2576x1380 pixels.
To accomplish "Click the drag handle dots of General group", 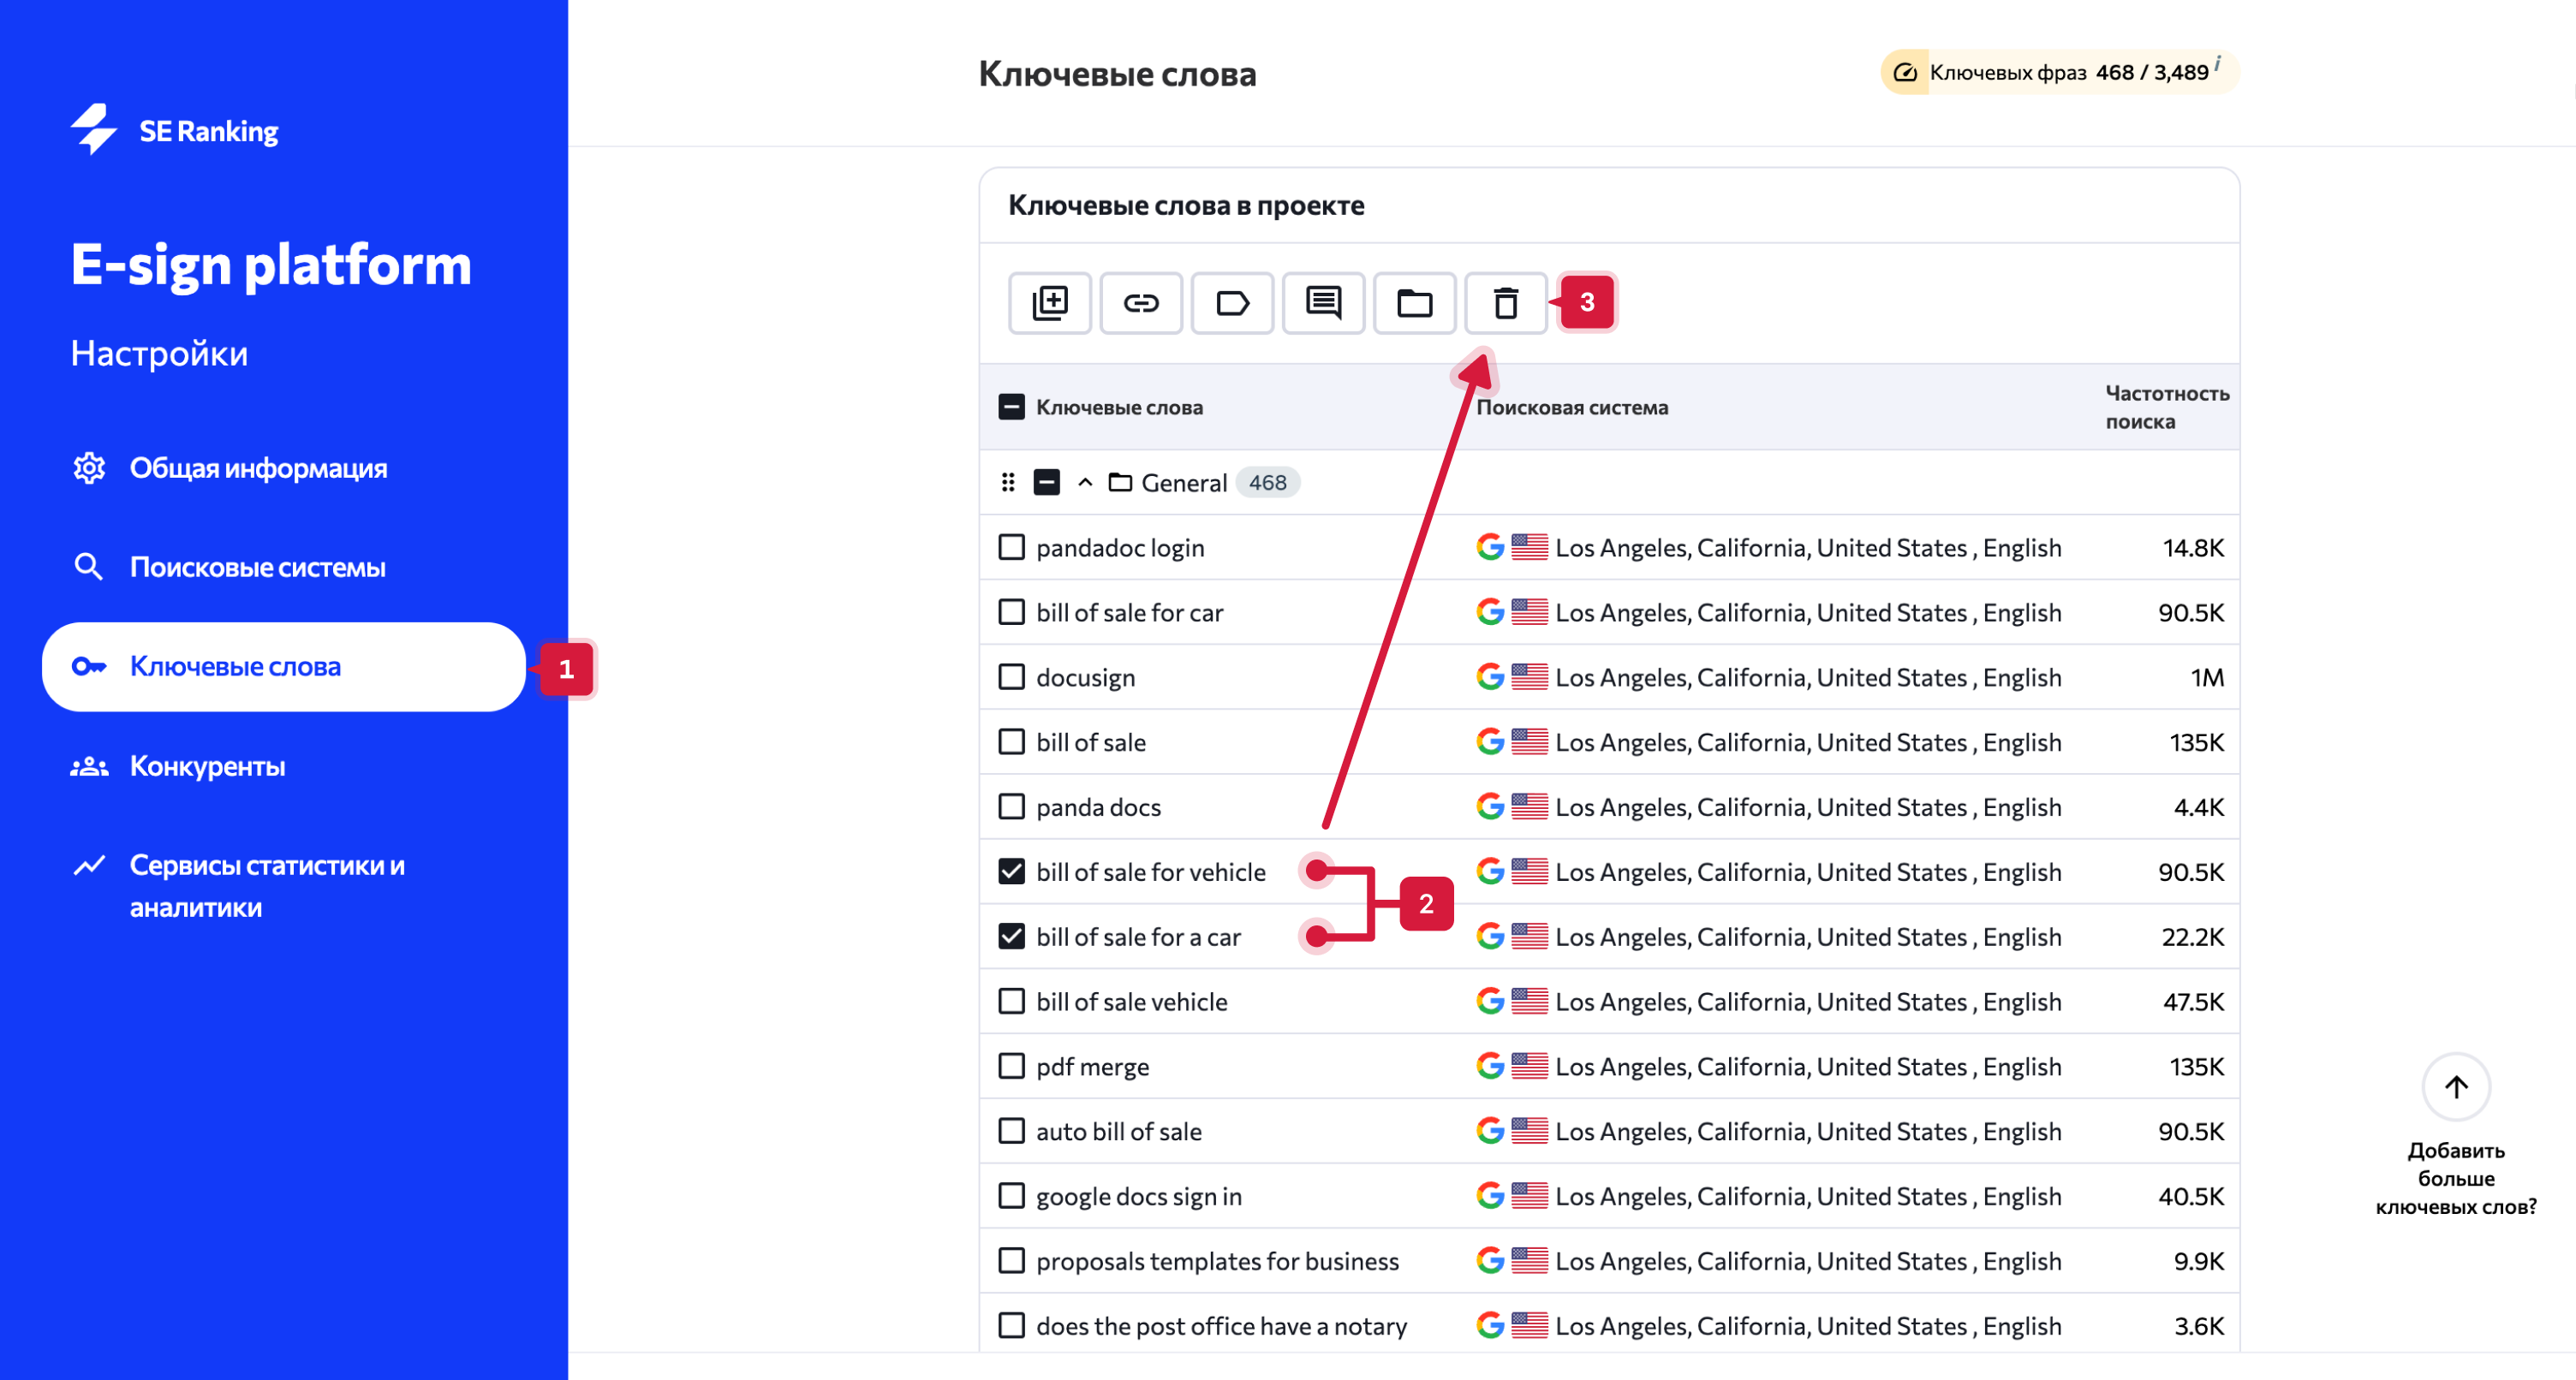I will click(x=1008, y=483).
